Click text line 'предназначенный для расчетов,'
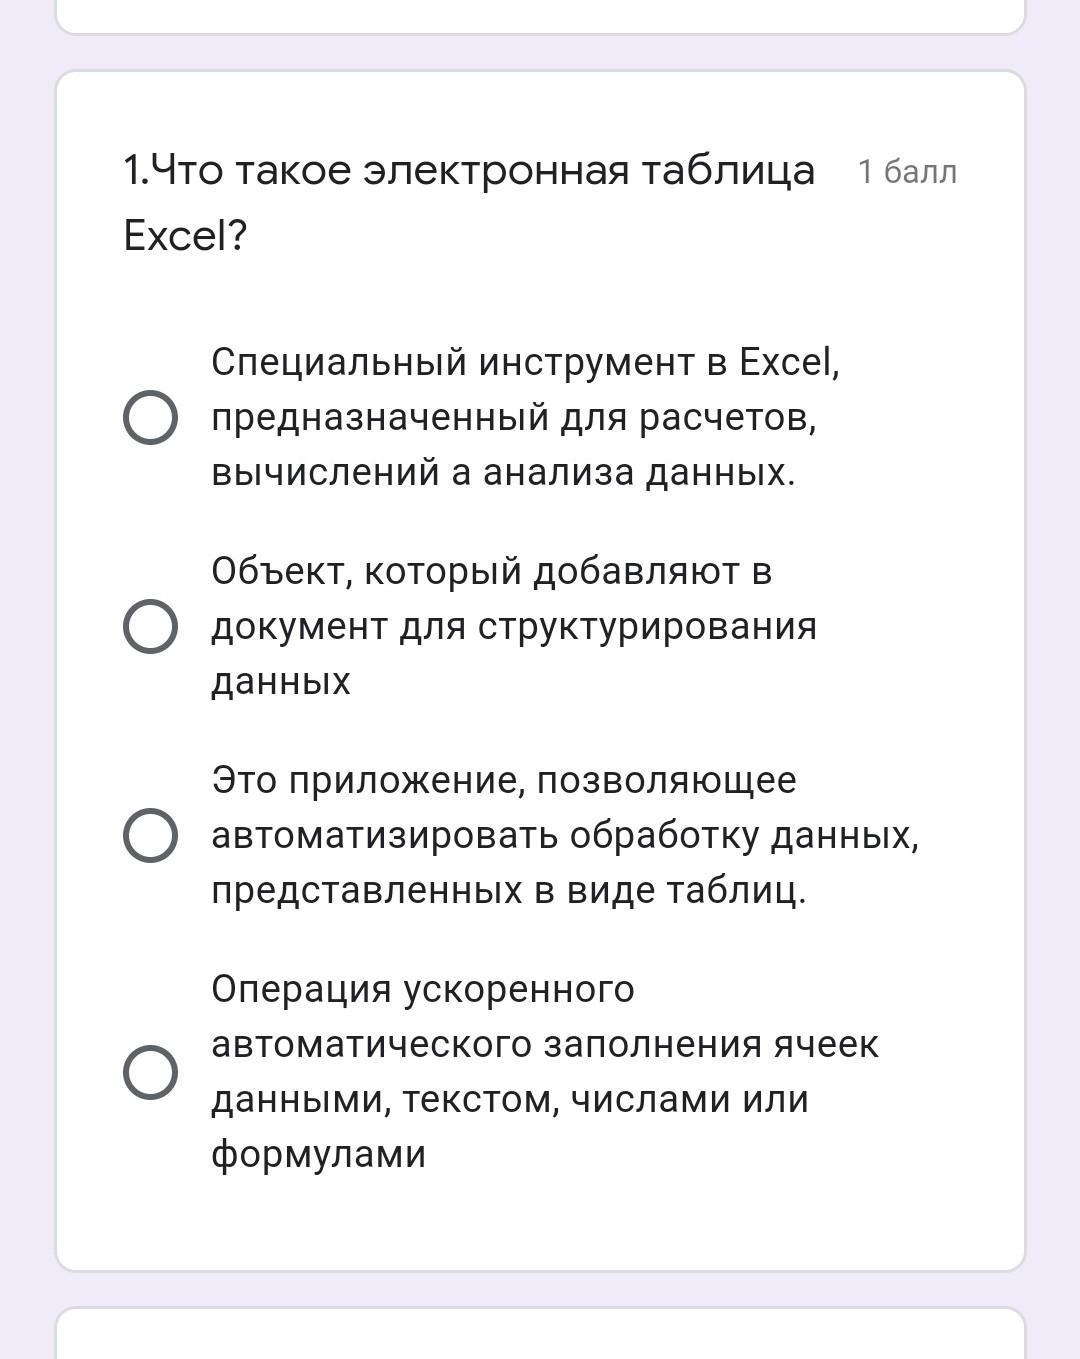Screen dimensions: 1080x1359 514,417
